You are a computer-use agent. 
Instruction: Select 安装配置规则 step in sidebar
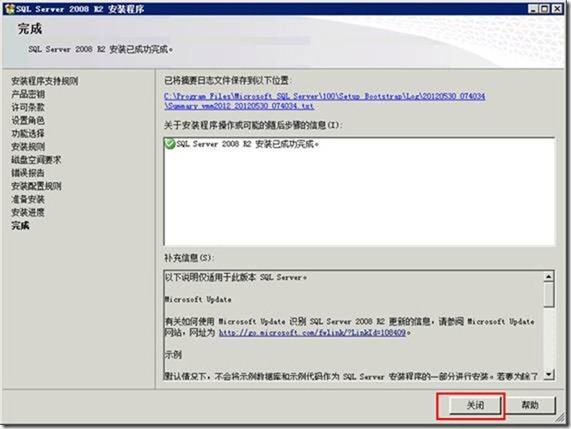[x=36, y=186]
